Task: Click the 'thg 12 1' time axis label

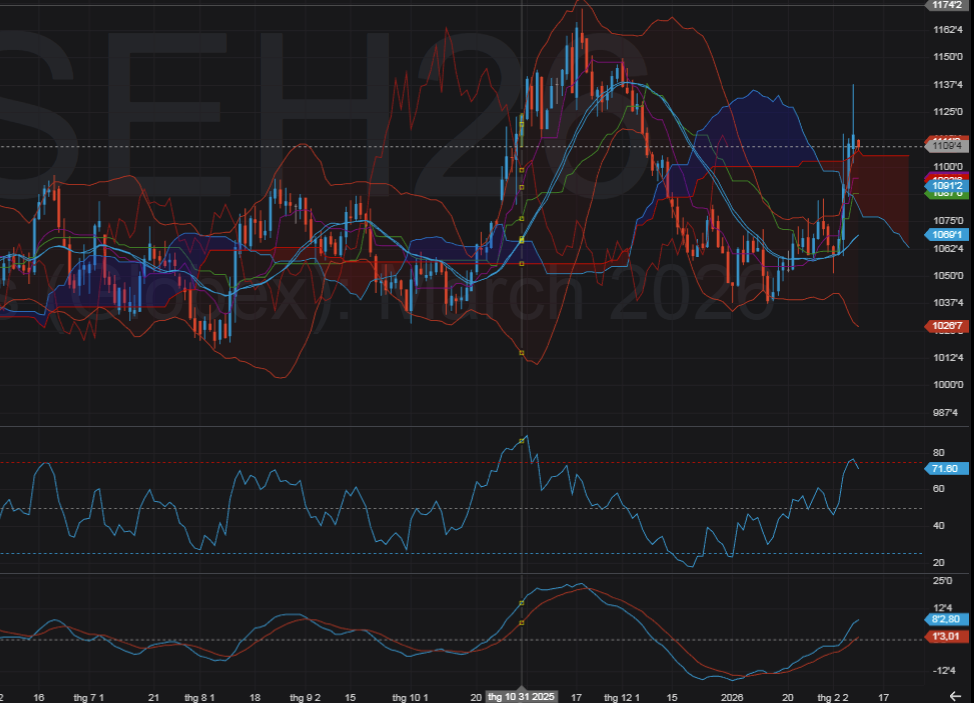Action: pyautogui.click(x=623, y=696)
